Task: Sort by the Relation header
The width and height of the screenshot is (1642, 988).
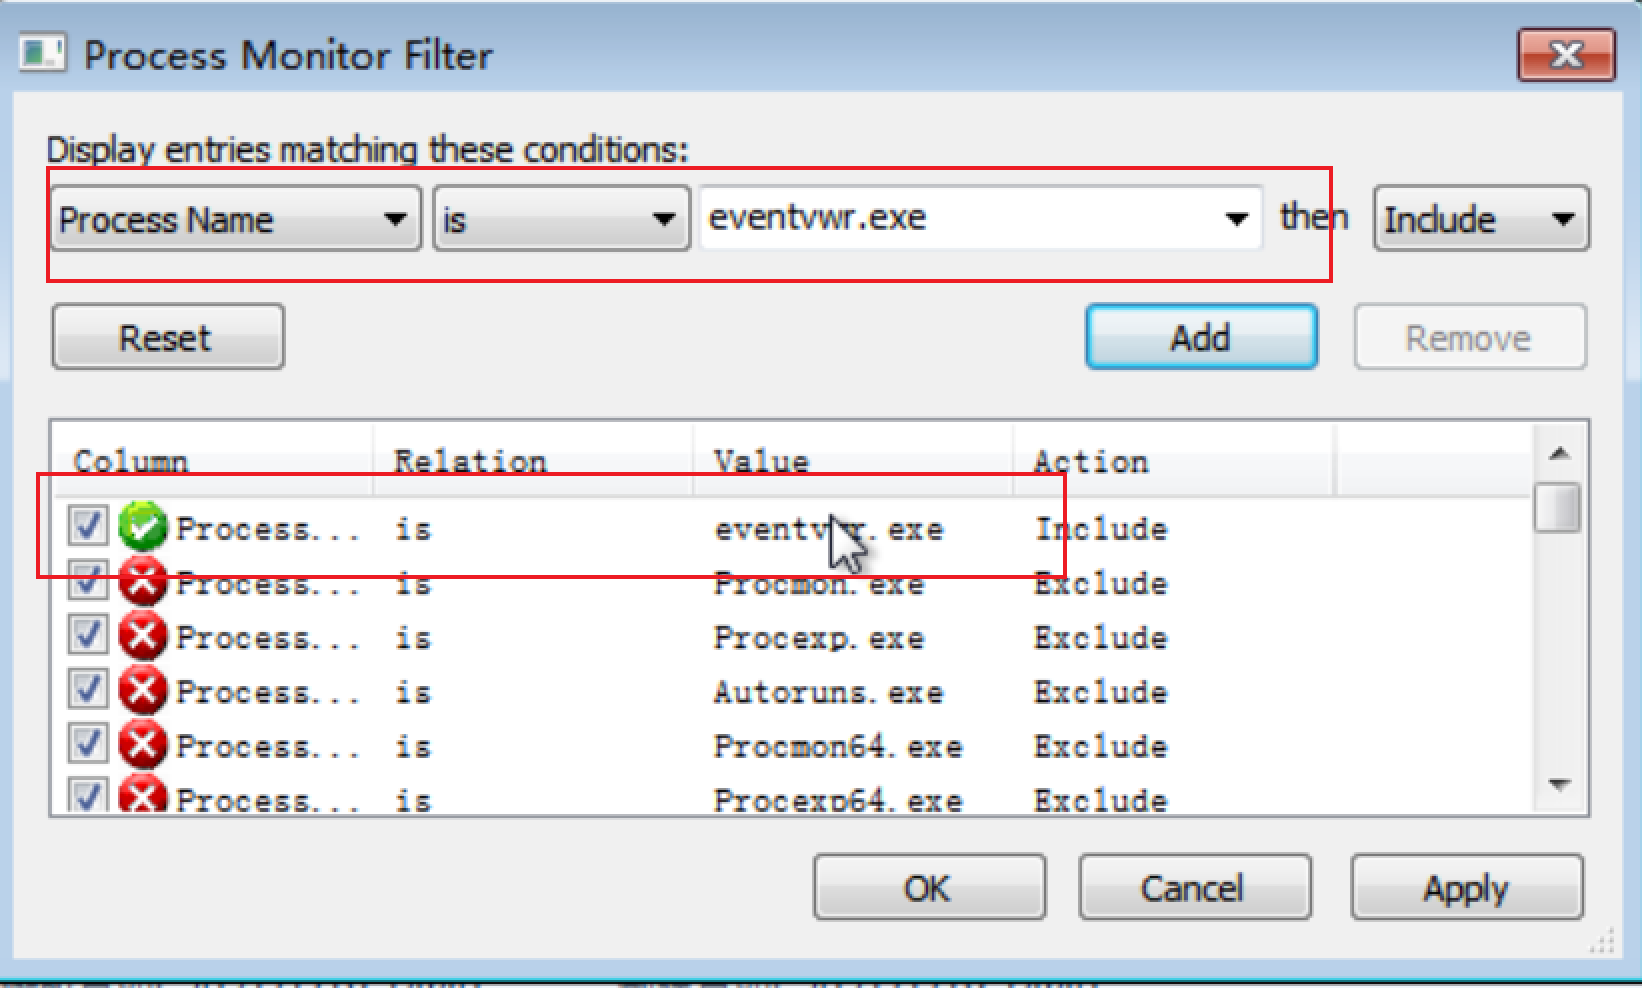Action: [x=534, y=461]
